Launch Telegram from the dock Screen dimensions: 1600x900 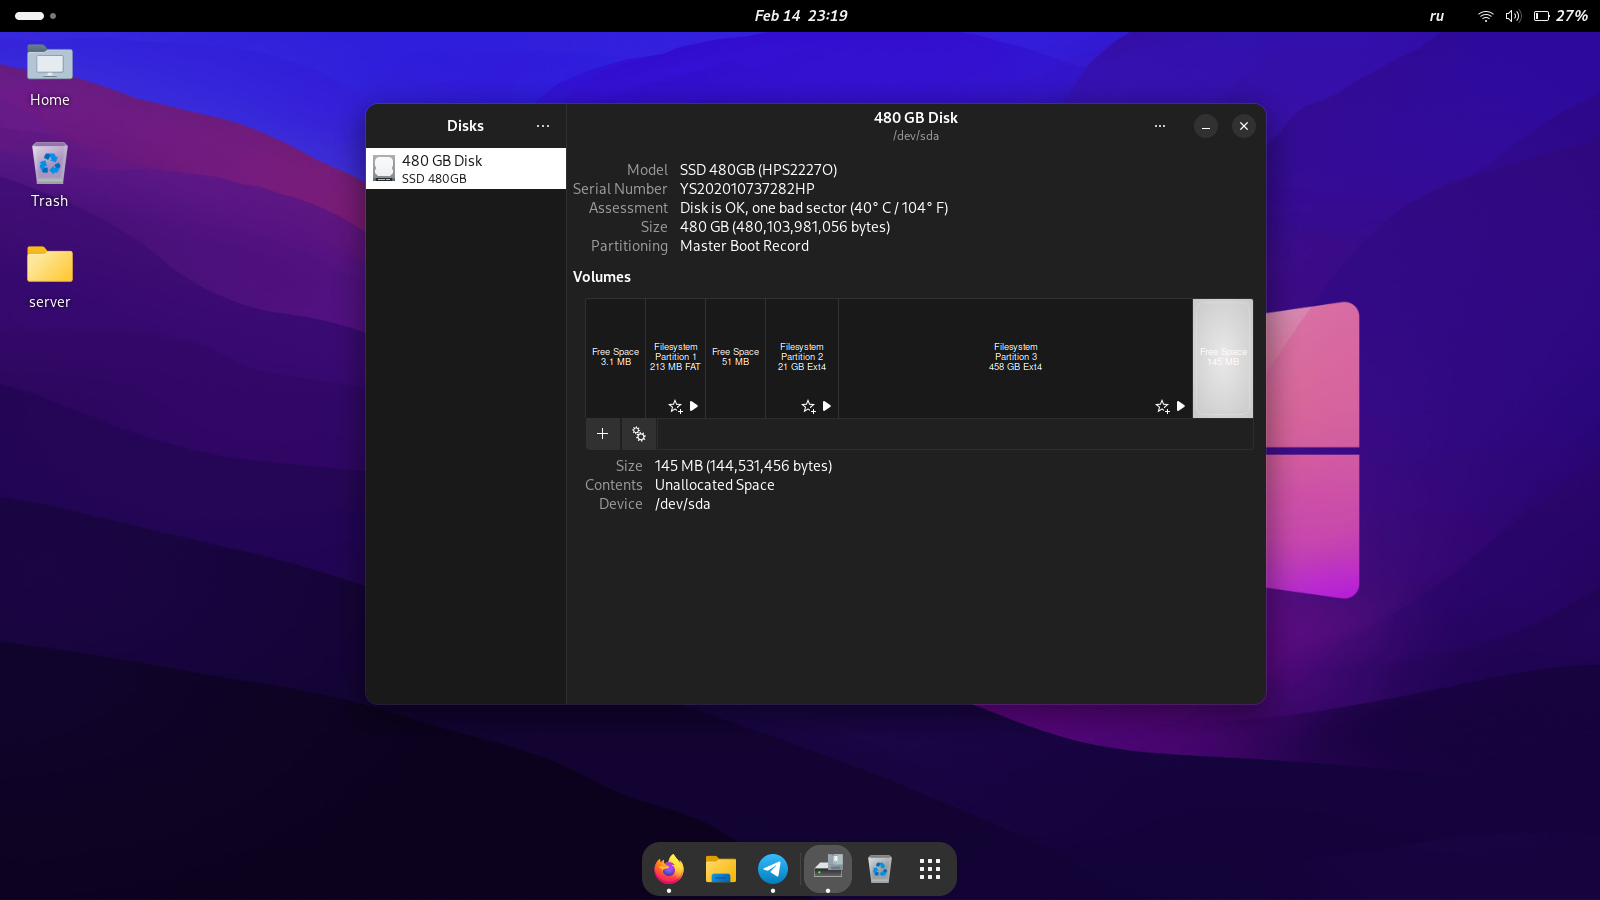pos(772,869)
